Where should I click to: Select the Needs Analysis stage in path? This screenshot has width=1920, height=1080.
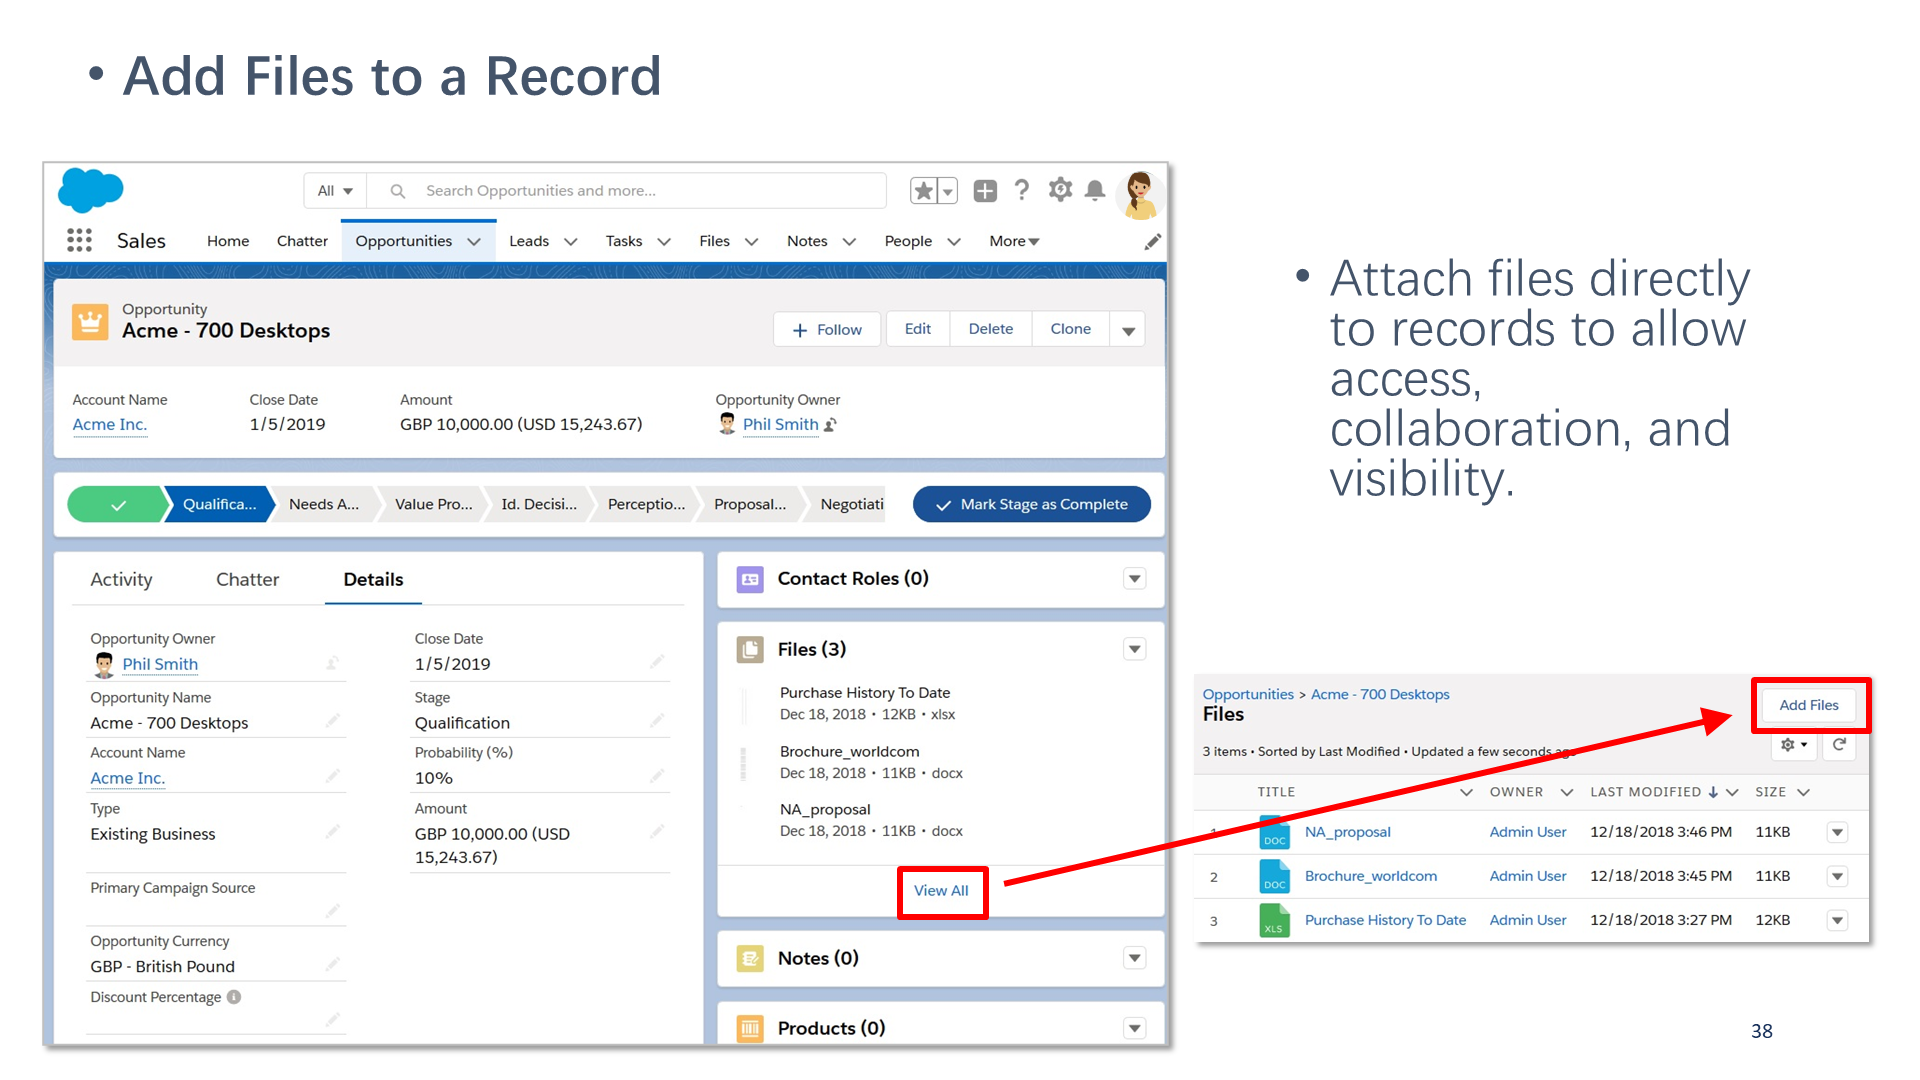(x=324, y=504)
